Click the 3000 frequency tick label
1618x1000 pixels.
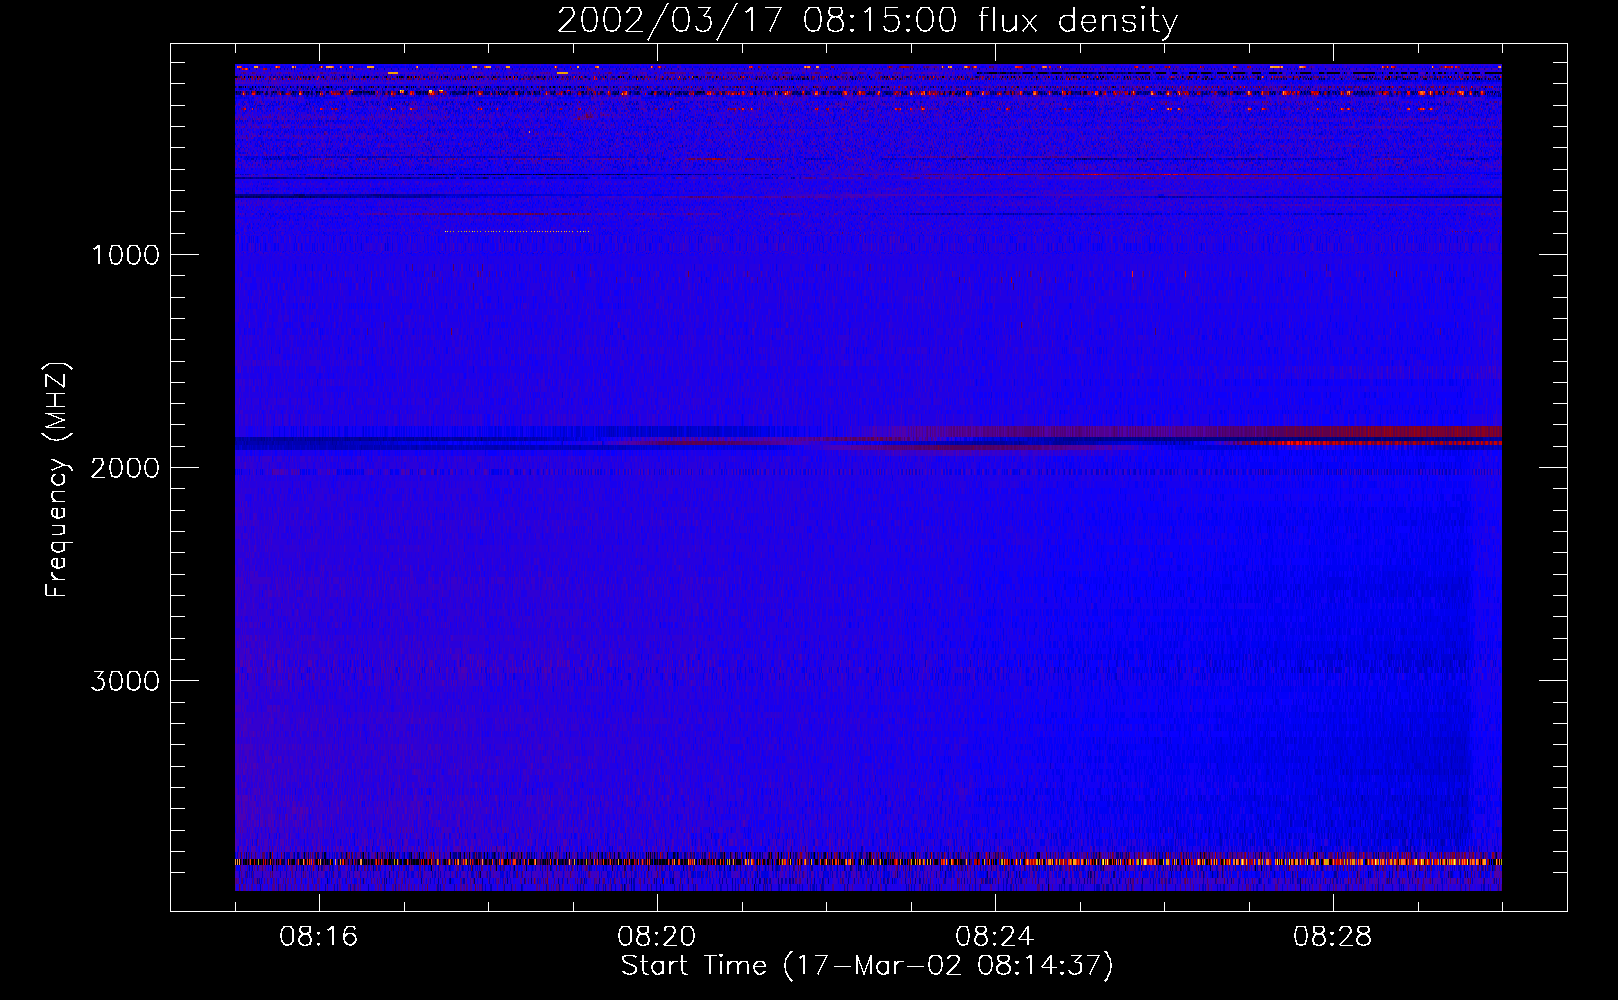(x=125, y=681)
